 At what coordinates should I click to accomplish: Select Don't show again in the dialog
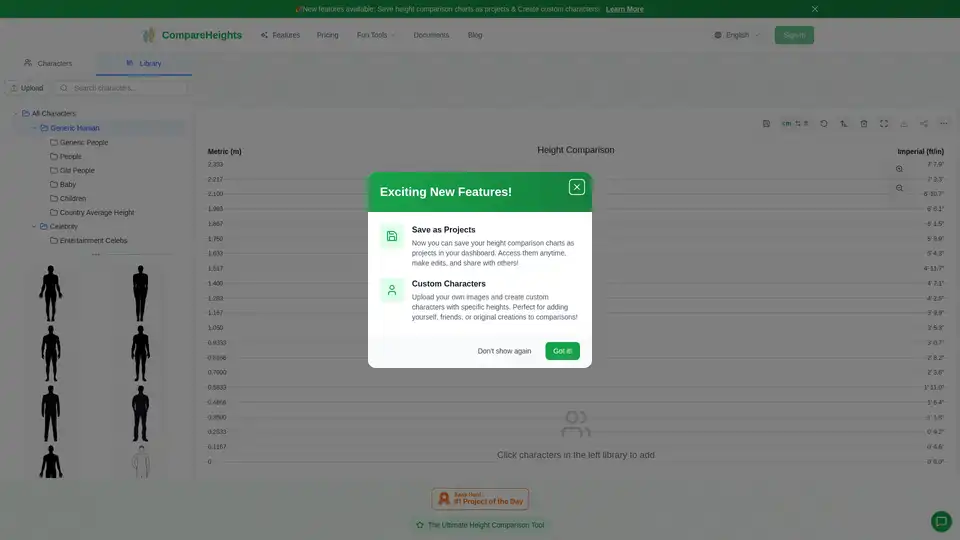[504, 351]
